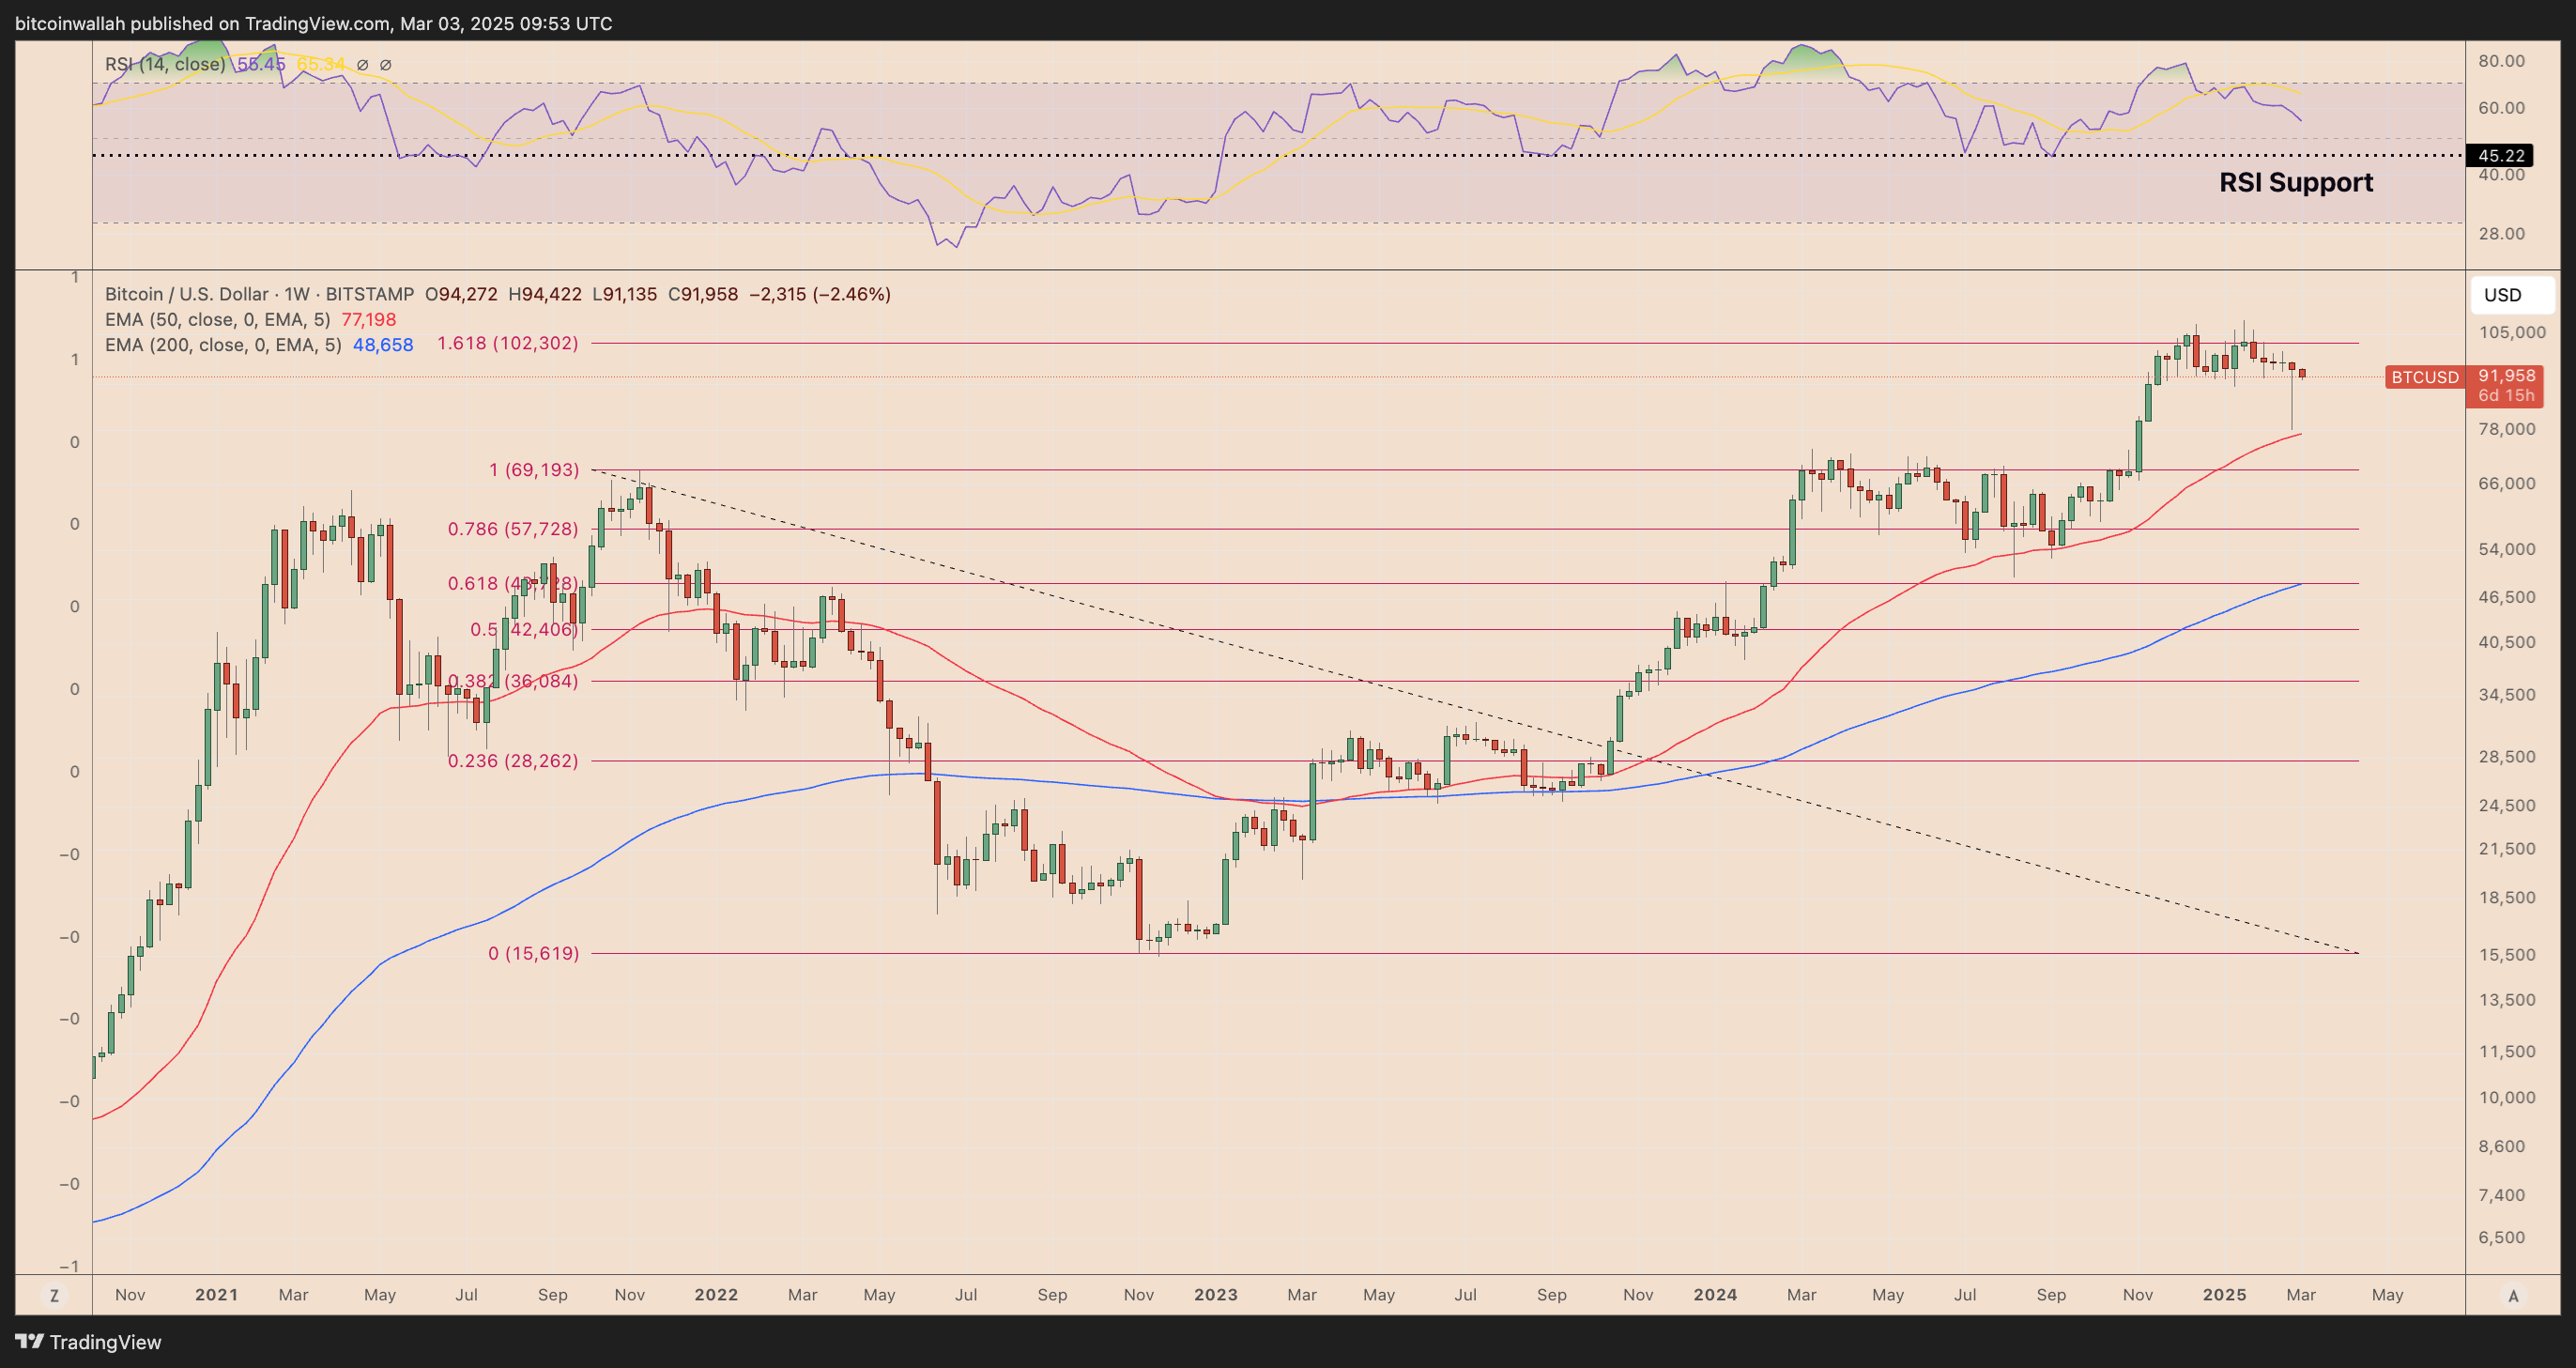Click the 15,500 price axis label
This screenshot has width=2576, height=1368.
[2507, 955]
